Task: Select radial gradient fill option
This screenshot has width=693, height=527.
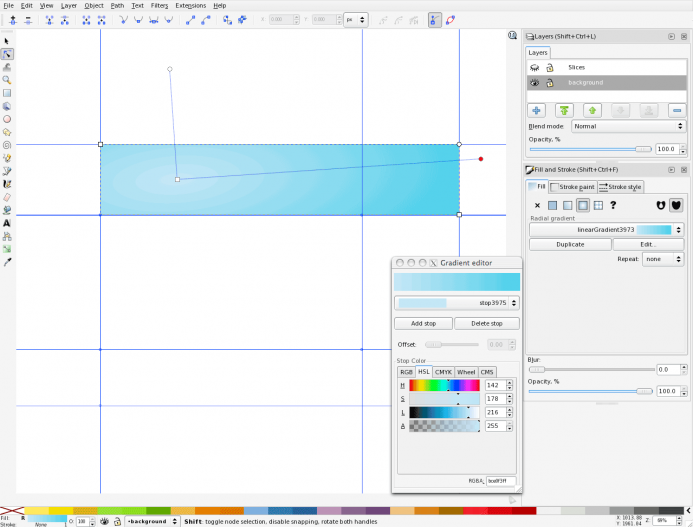Action: 583,205
